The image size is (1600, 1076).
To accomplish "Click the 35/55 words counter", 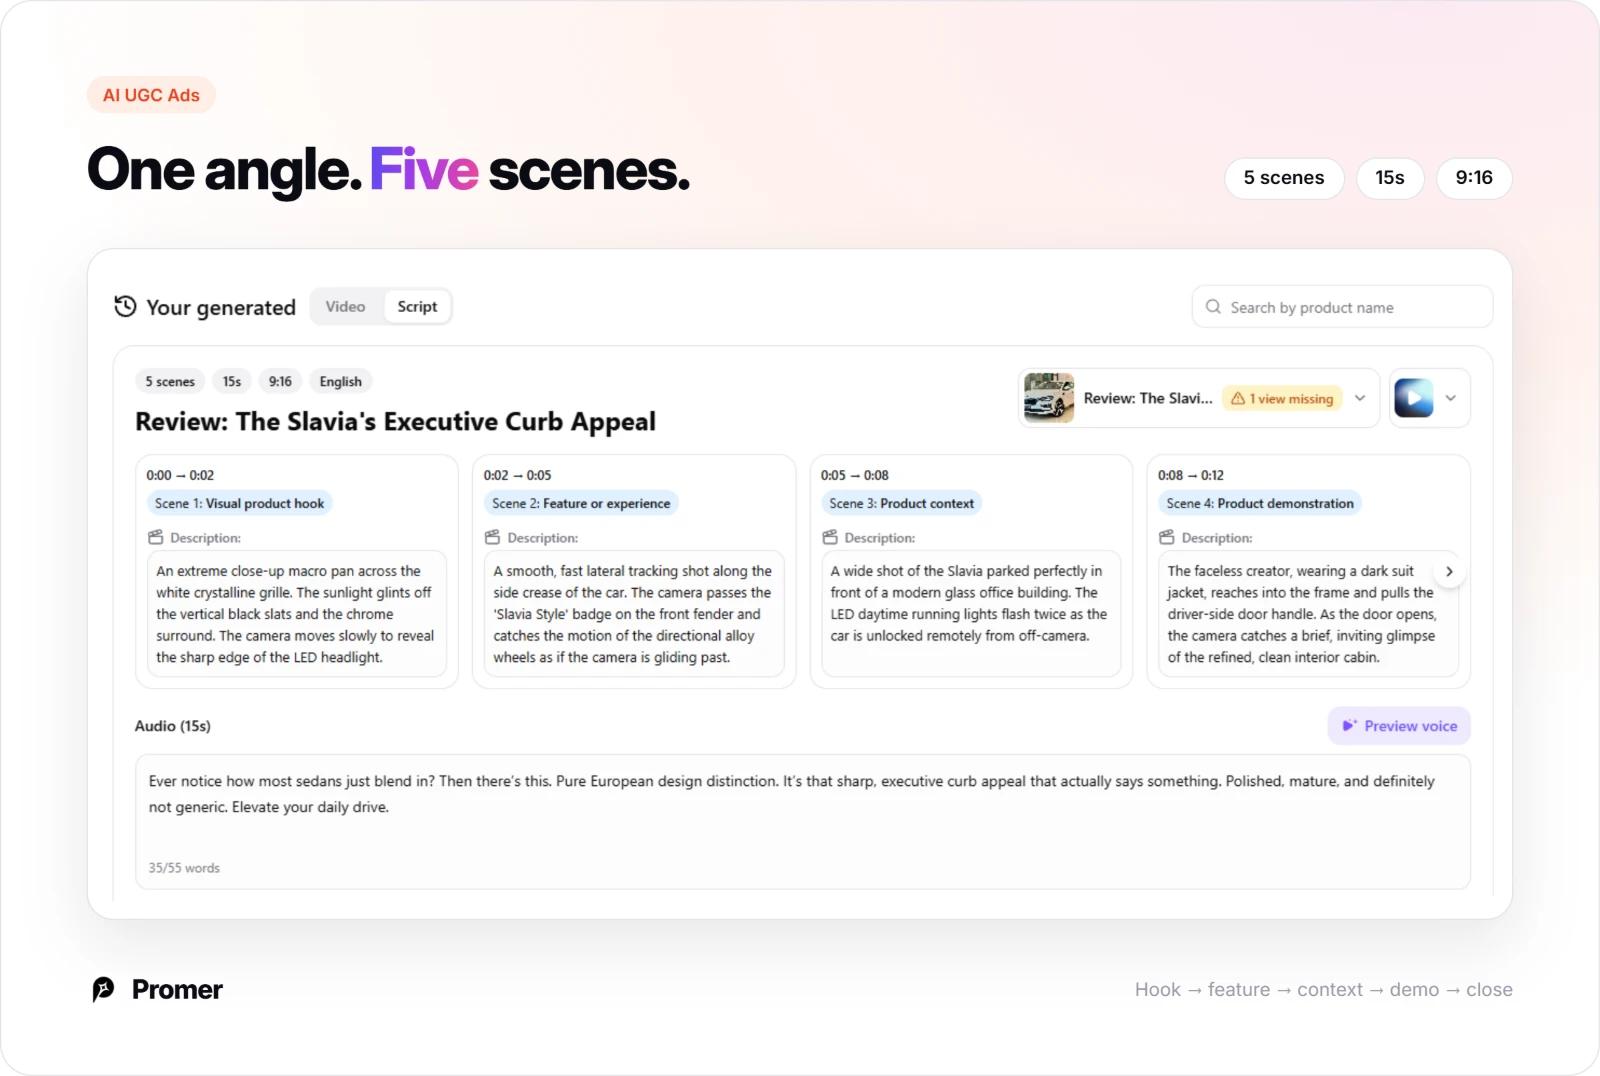I will [184, 868].
